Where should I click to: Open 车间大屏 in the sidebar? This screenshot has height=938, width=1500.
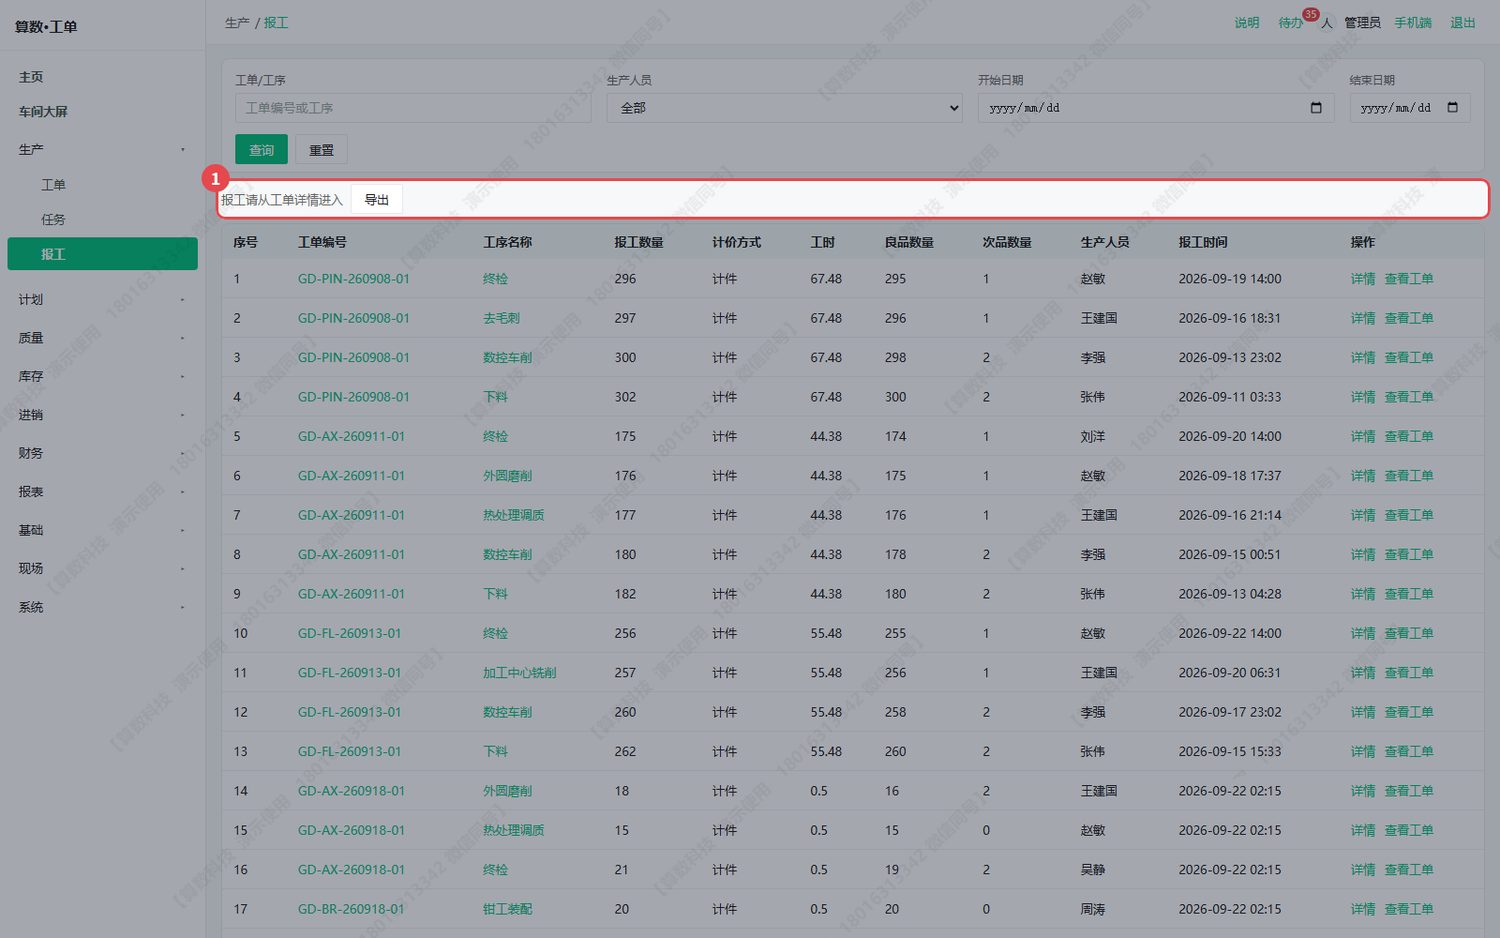point(43,112)
